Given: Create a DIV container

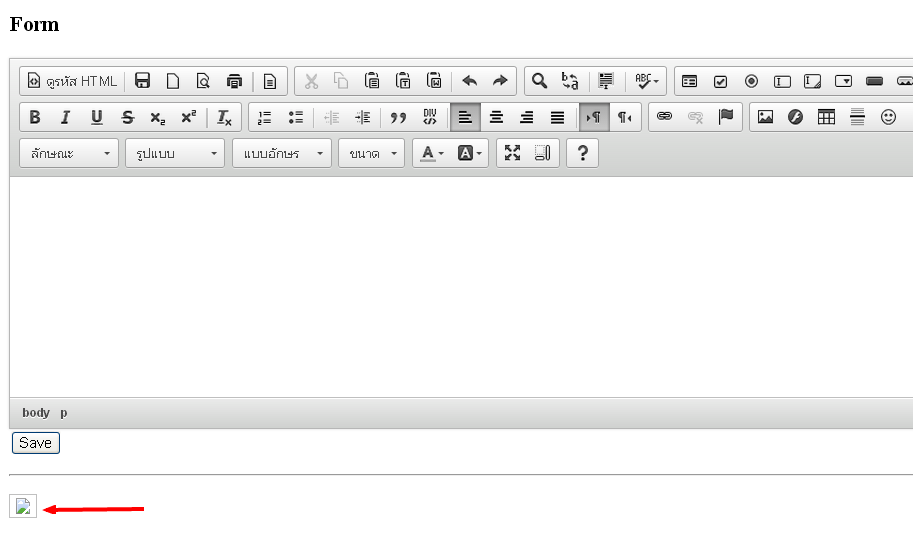Looking at the screenshot, I should (430, 117).
